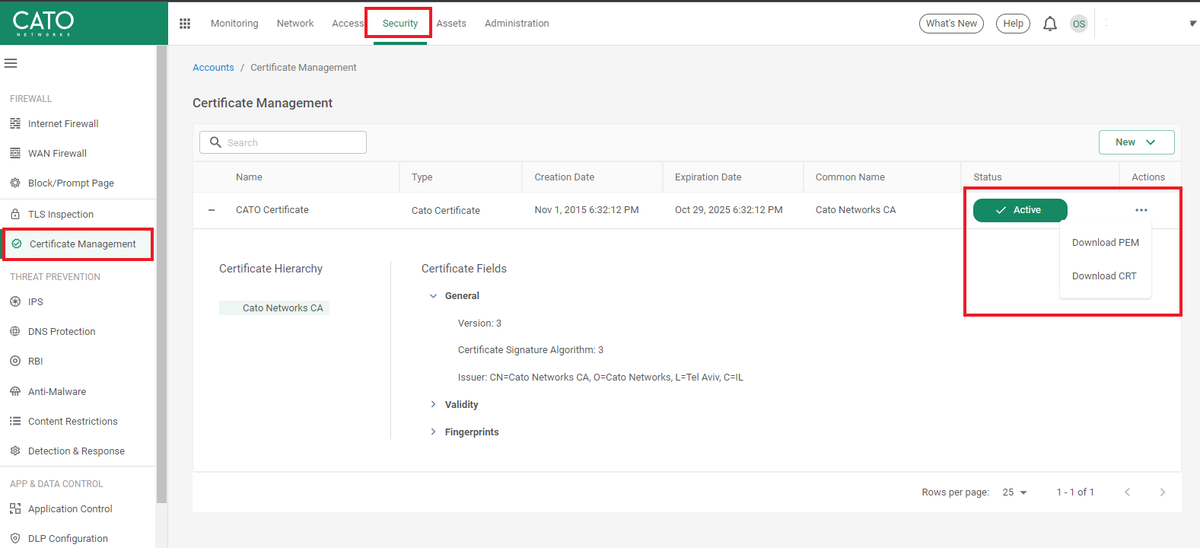The image size is (1200, 548).
Task: Click the Nov 1, 2015 creation date
Action: [587, 210]
